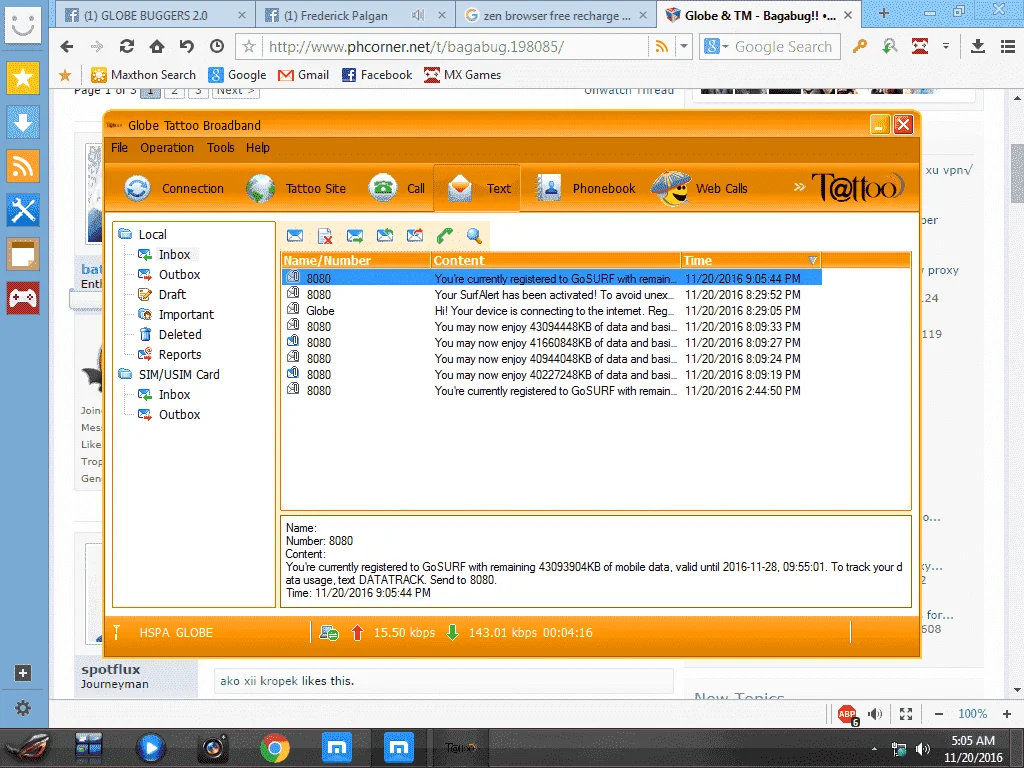Switch to the Text section

(x=477, y=188)
